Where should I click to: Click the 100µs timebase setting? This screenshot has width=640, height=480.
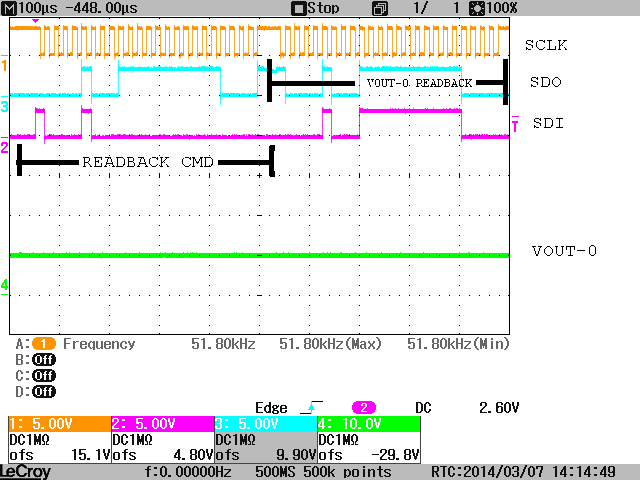pos(38,8)
